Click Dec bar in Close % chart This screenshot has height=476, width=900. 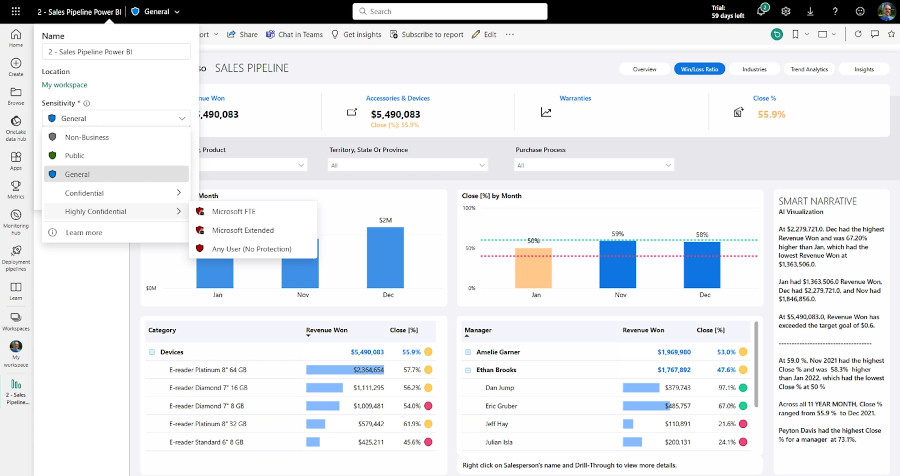[702, 264]
